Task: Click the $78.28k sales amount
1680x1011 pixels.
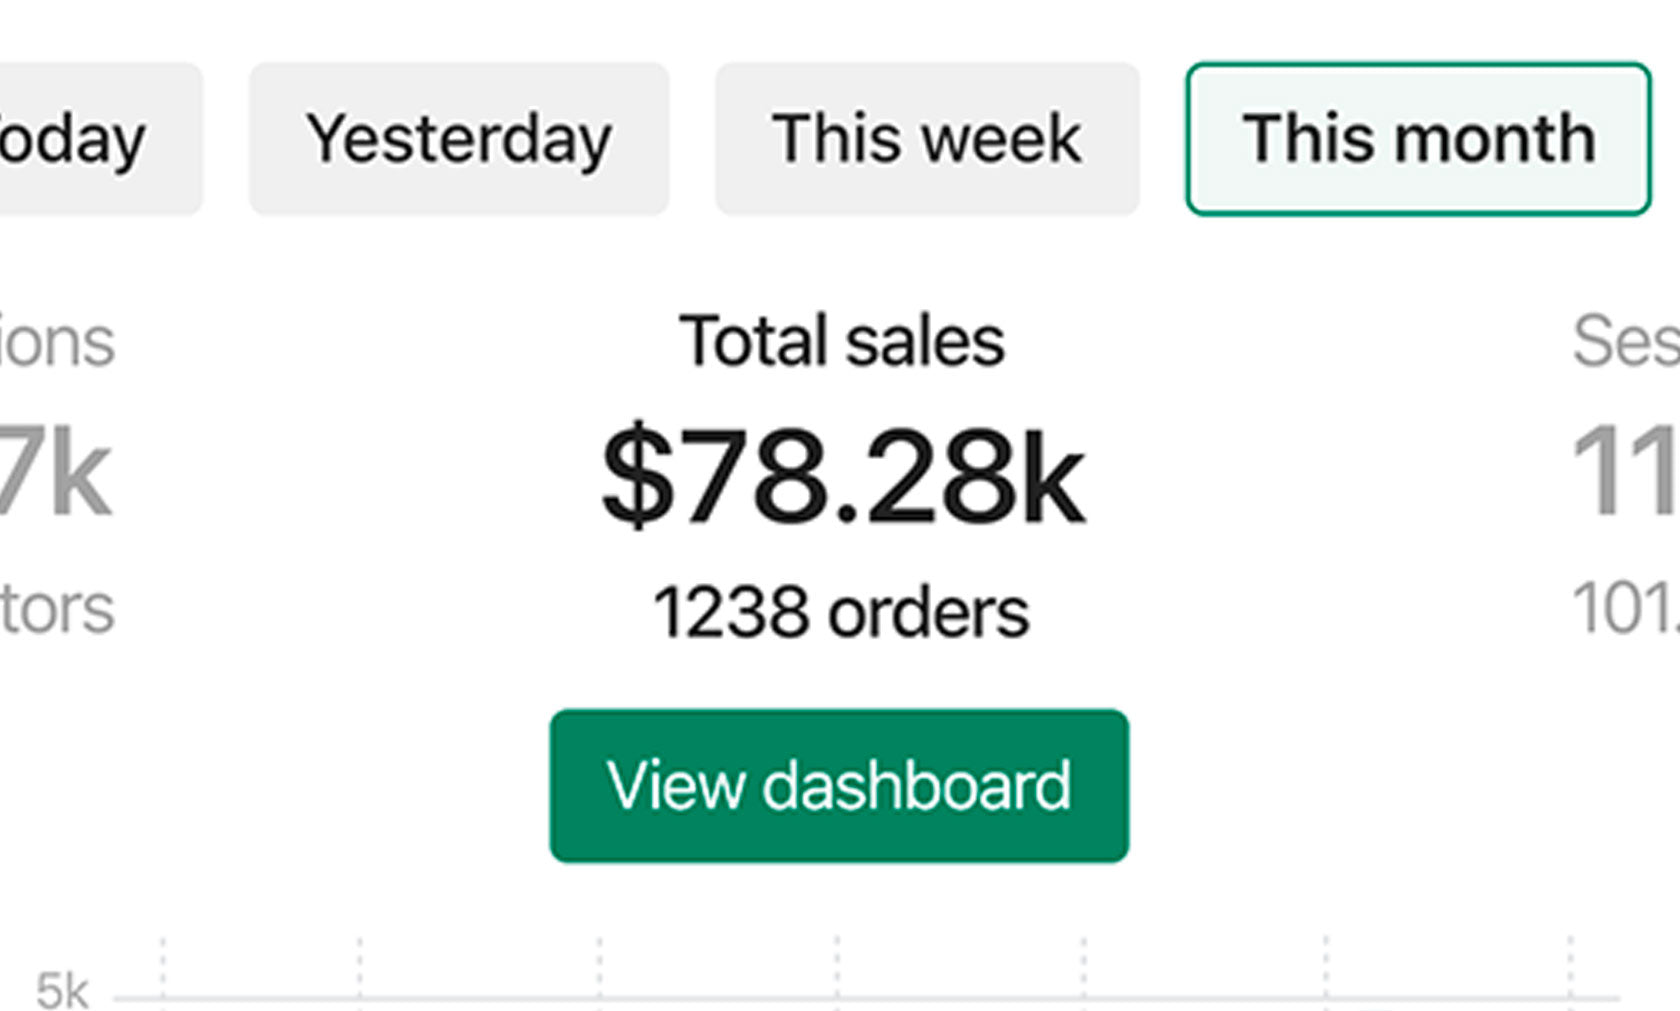Action: coord(842,477)
